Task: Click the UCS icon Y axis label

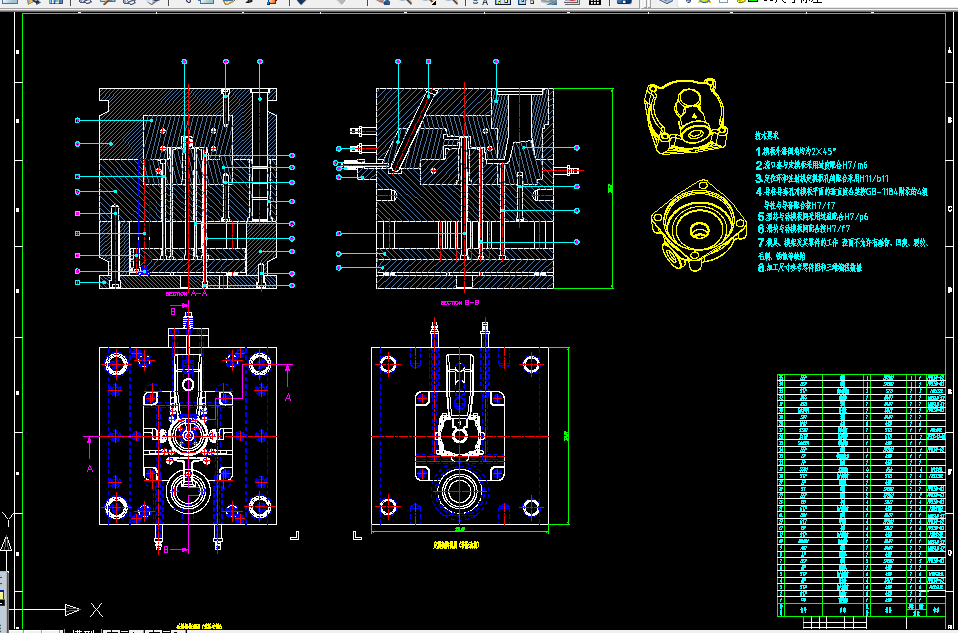Action: [x=7, y=521]
